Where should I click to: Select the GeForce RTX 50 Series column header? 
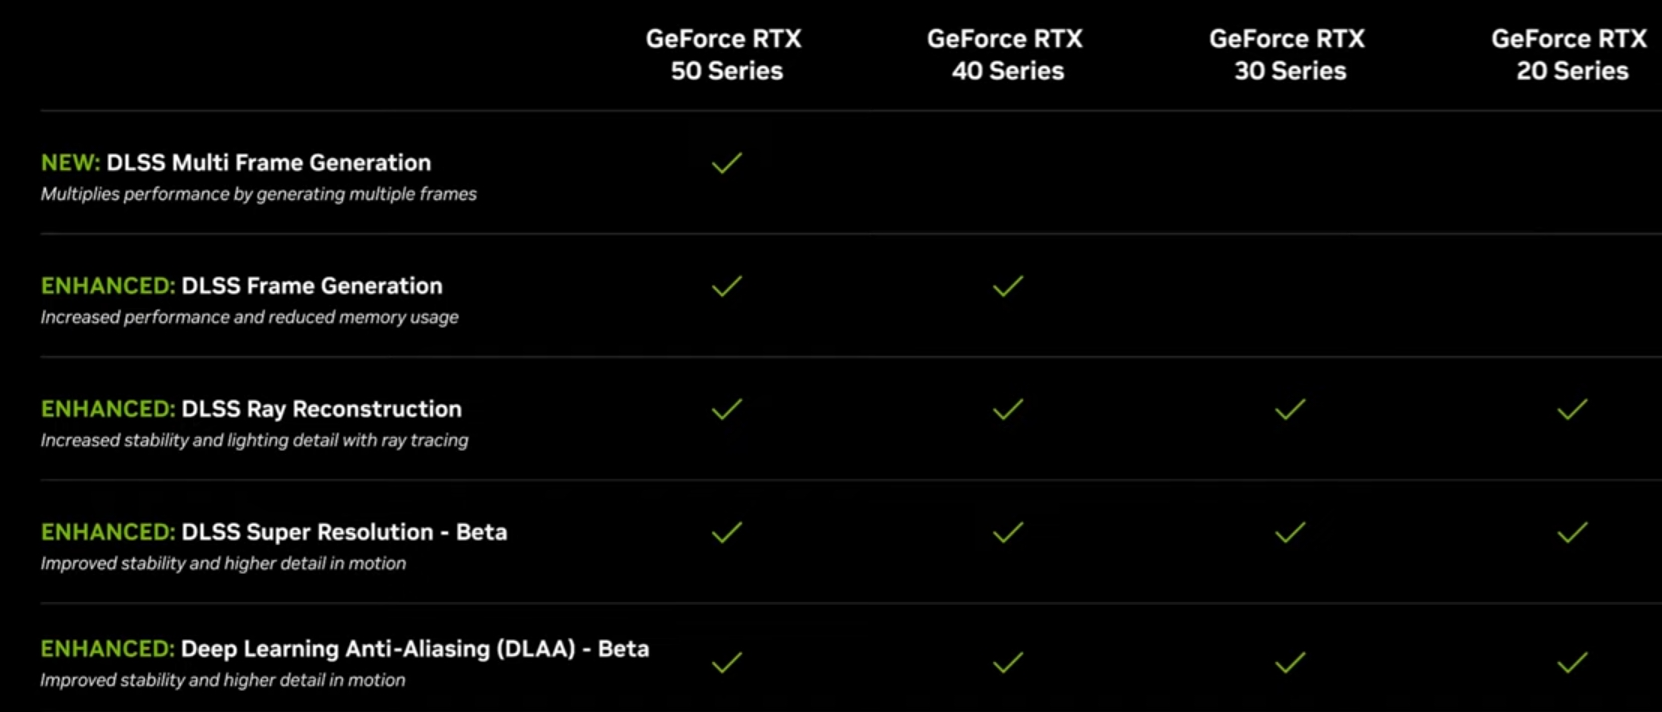tap(725, 55)
